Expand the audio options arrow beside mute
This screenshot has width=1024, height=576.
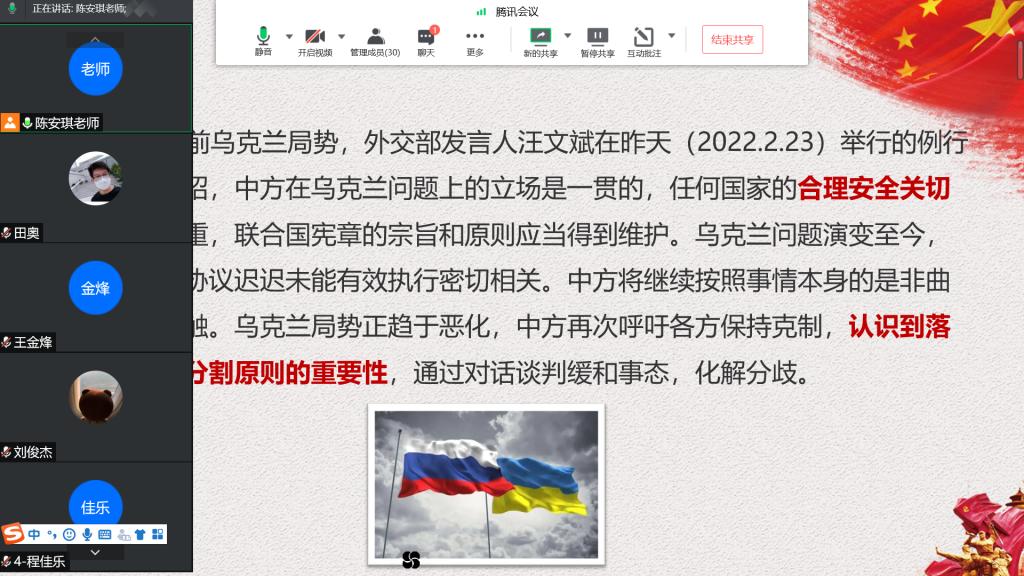(289, 36)
